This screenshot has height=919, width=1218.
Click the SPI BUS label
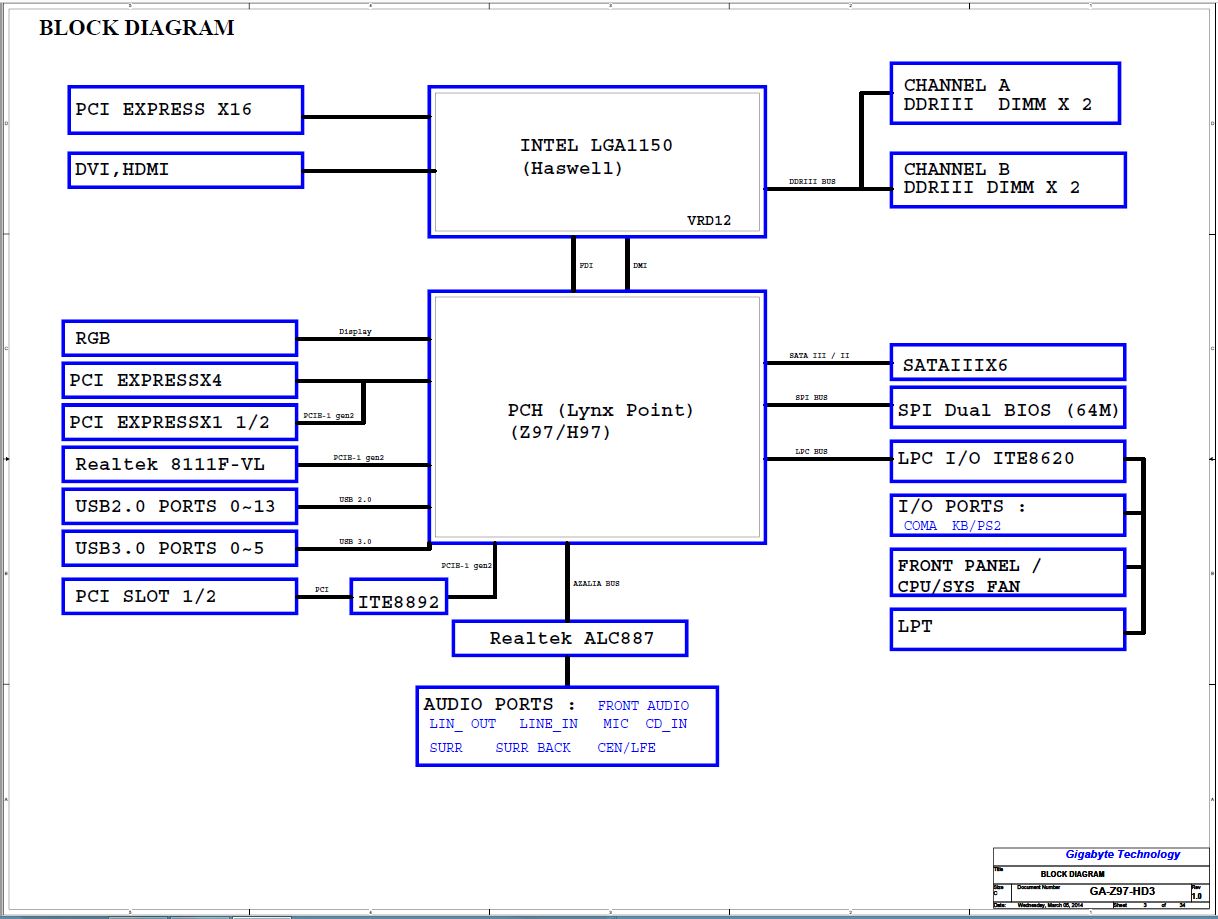point(811,397)
